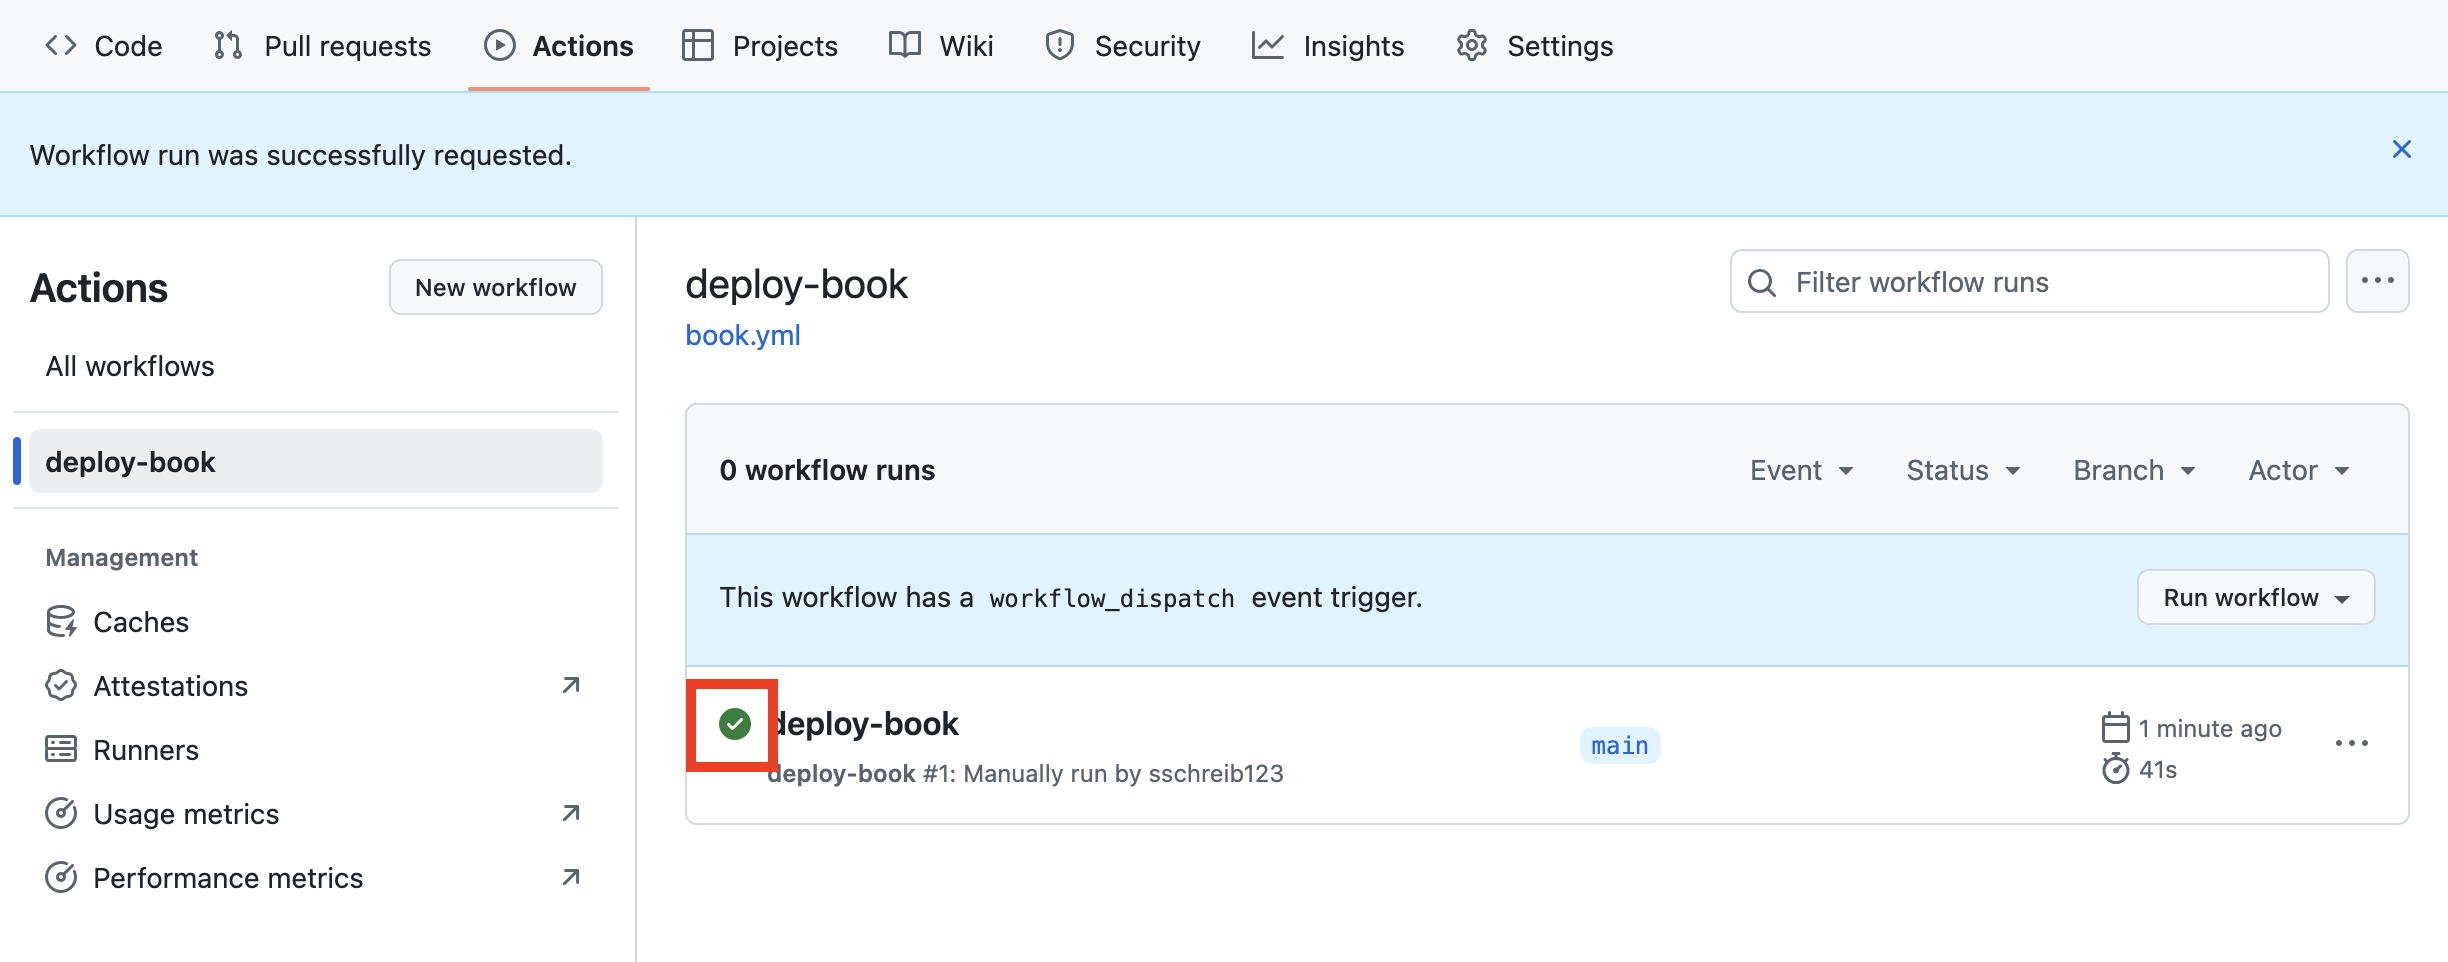The image size is (2448, 962).
Task: Open Usage metrics in sidebar
Action: tap(186, 814)
